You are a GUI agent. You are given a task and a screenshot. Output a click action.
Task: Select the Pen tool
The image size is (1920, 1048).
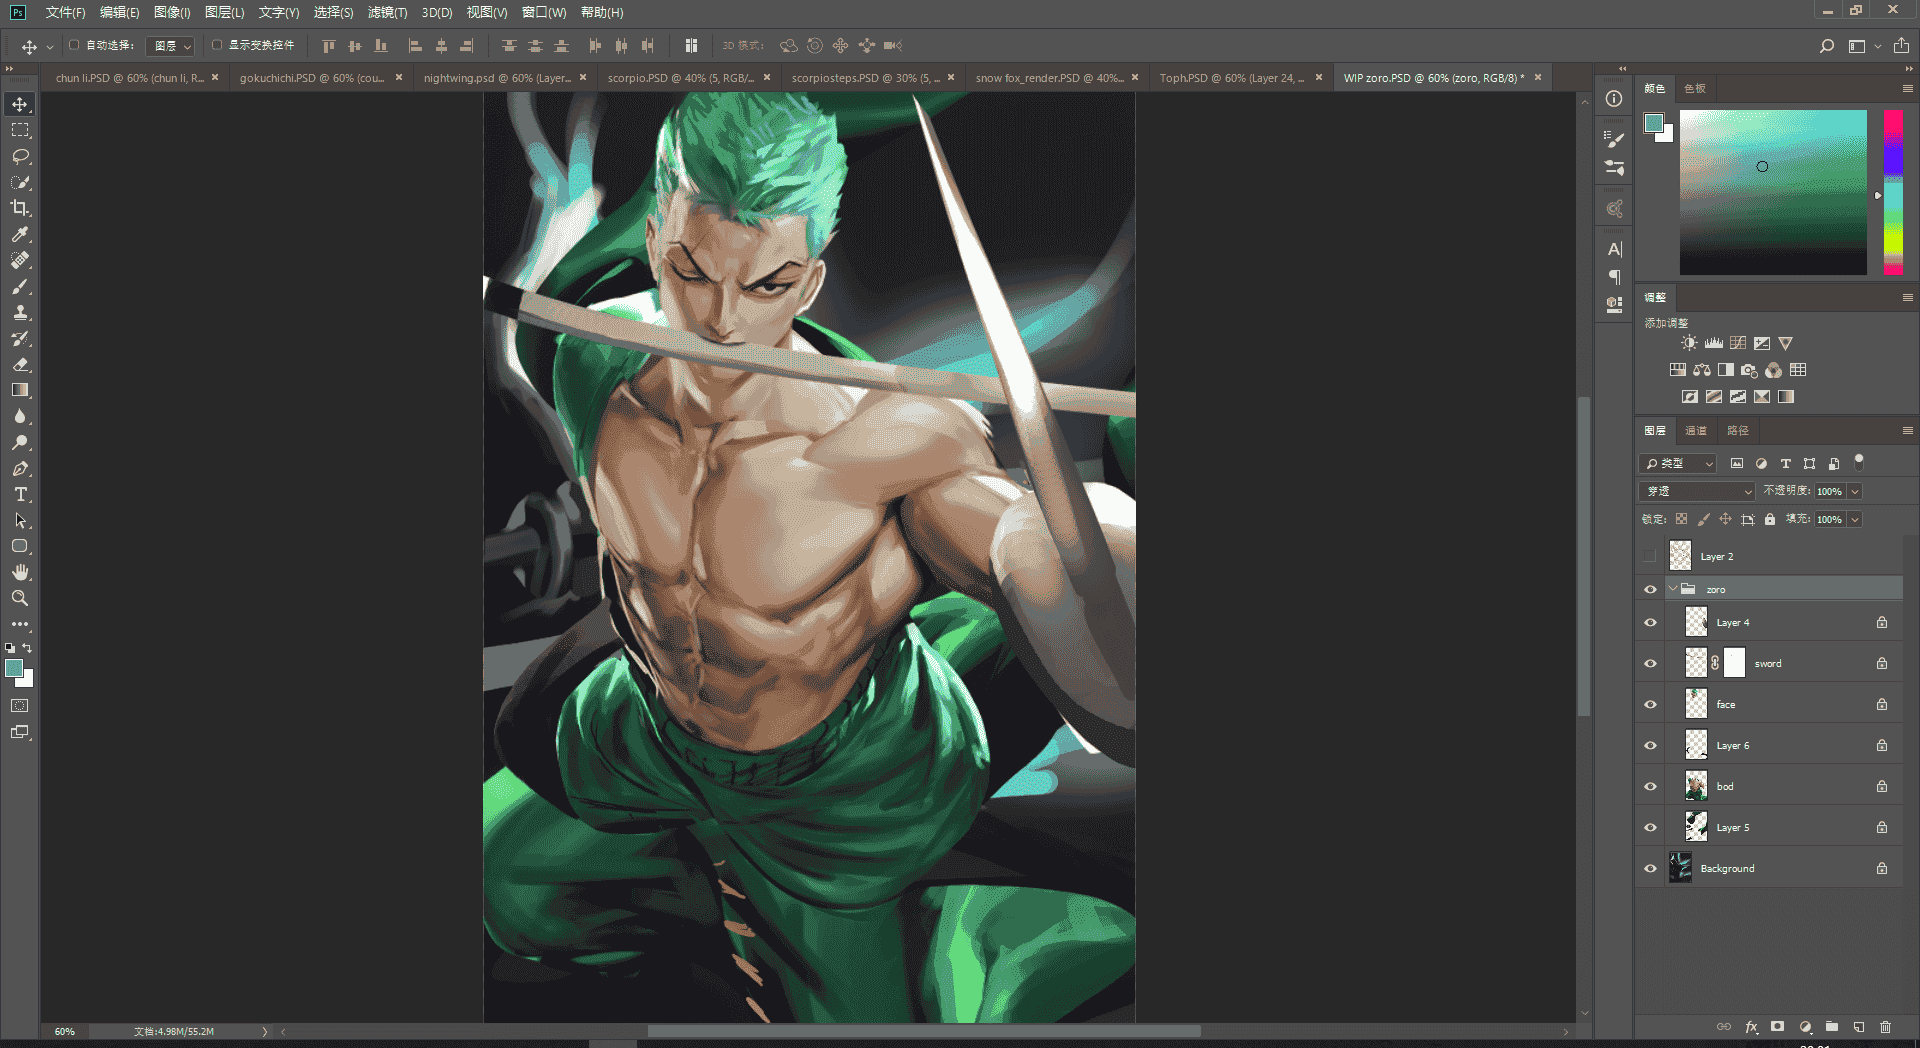(20, 468)
